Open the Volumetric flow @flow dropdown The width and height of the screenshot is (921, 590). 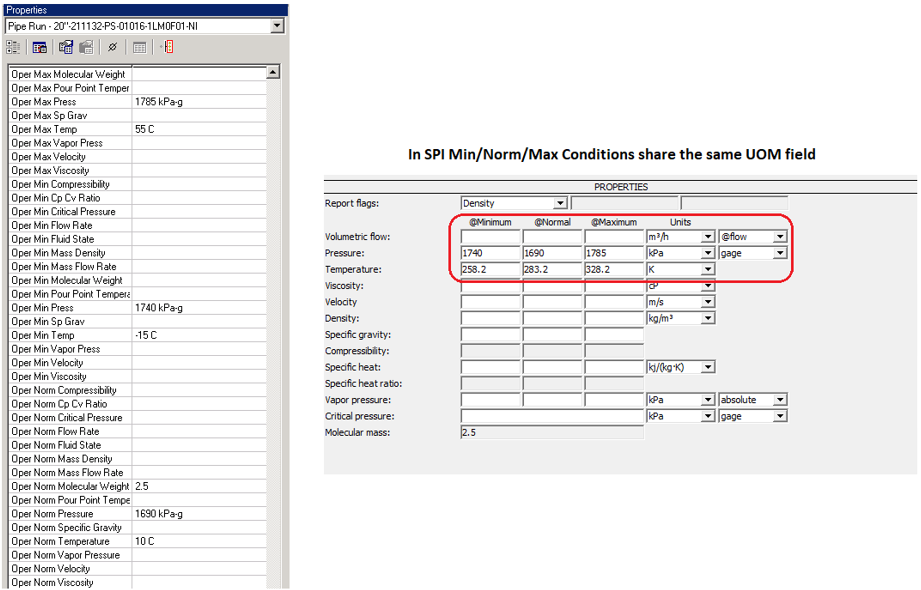(x=780, y=238)
